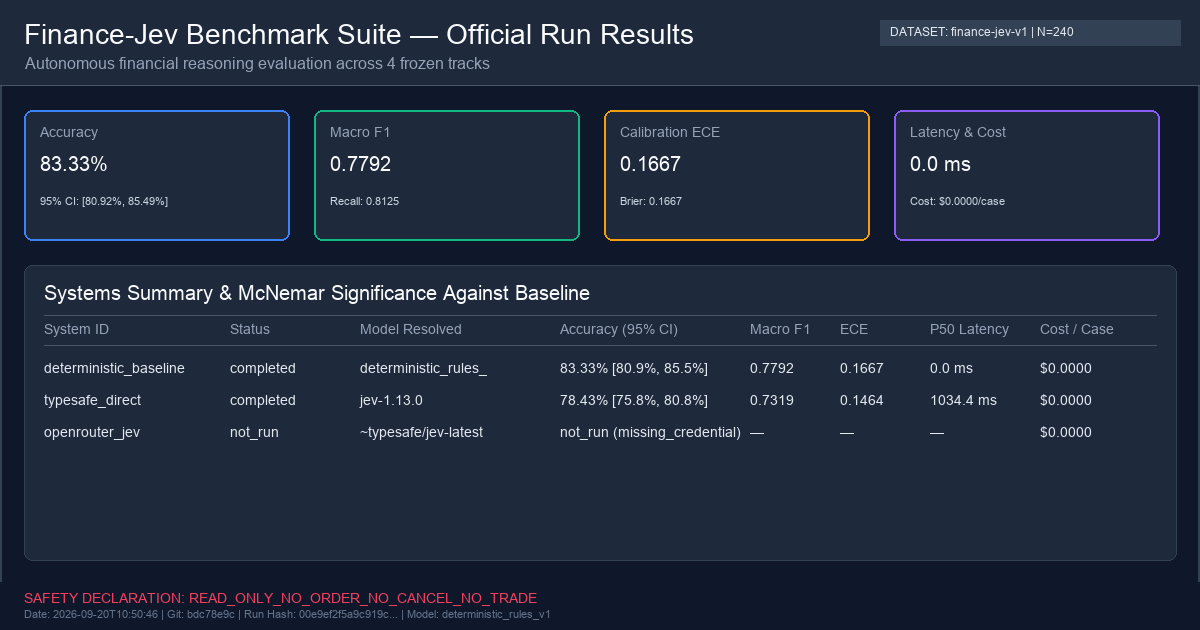Click the jev-1.13.0 model cell

coord(391,400)
